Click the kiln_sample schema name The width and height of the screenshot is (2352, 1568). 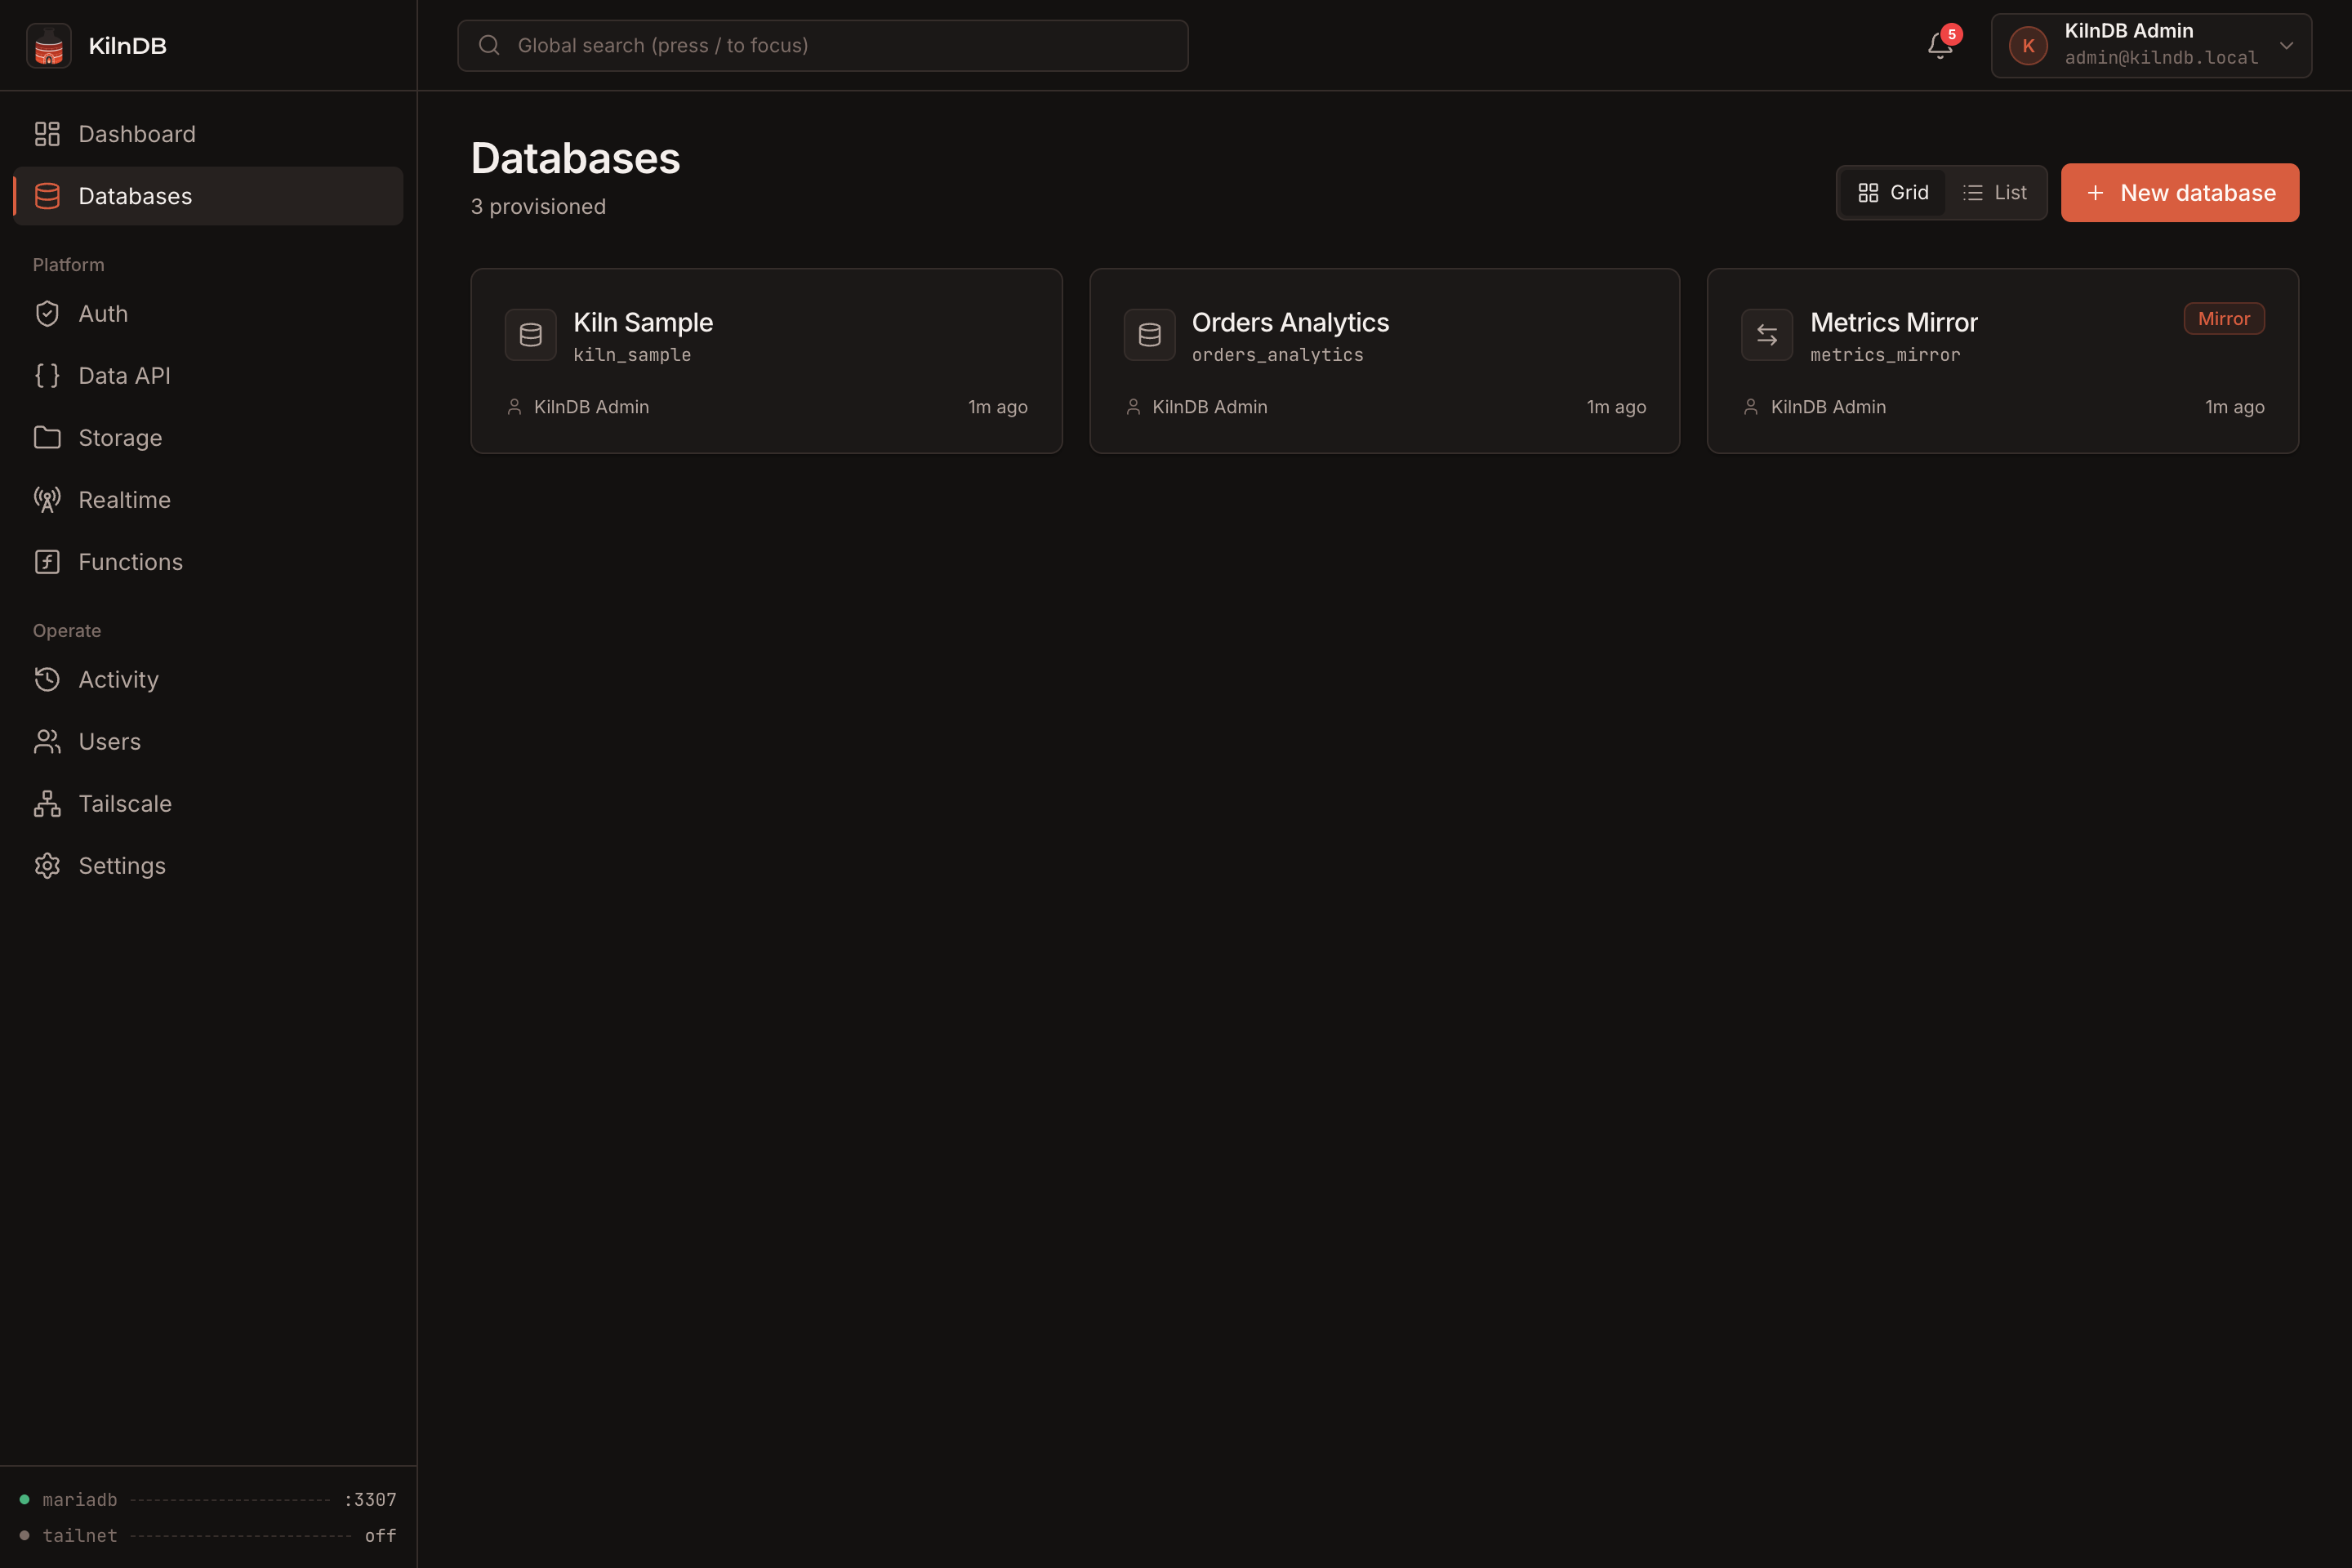coord(632,355)
